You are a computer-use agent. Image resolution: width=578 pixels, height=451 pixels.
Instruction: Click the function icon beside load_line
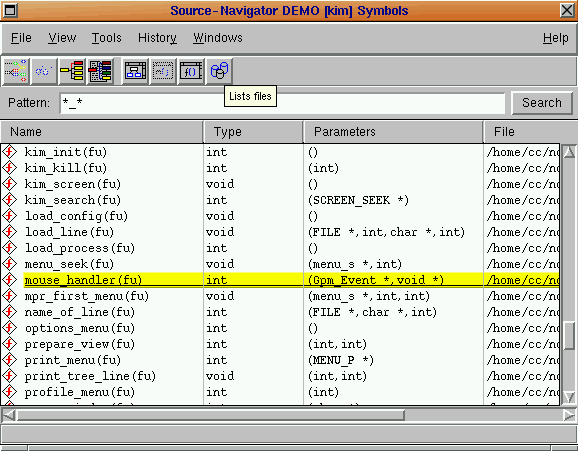tap(10, 232)
